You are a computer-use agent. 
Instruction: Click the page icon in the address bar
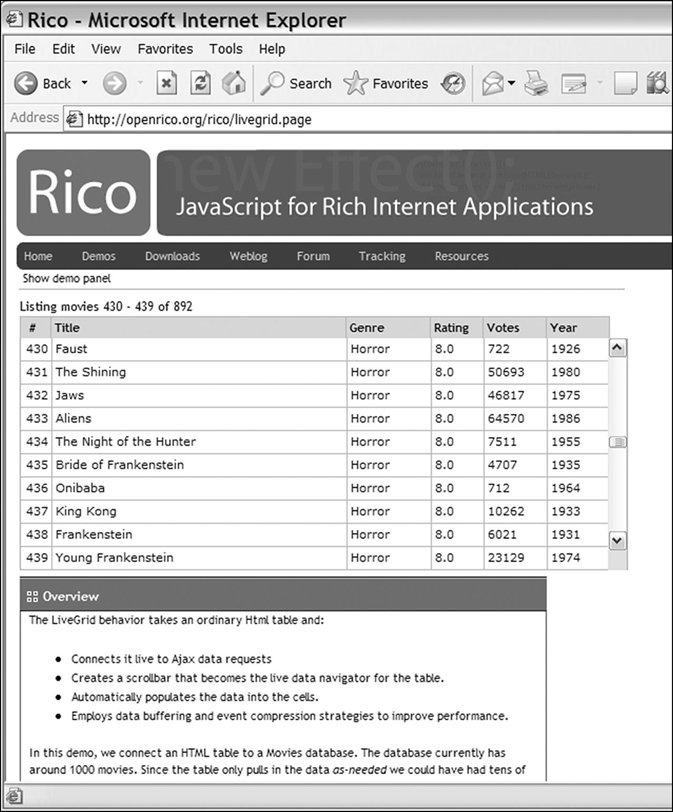[x=74, y=119]
